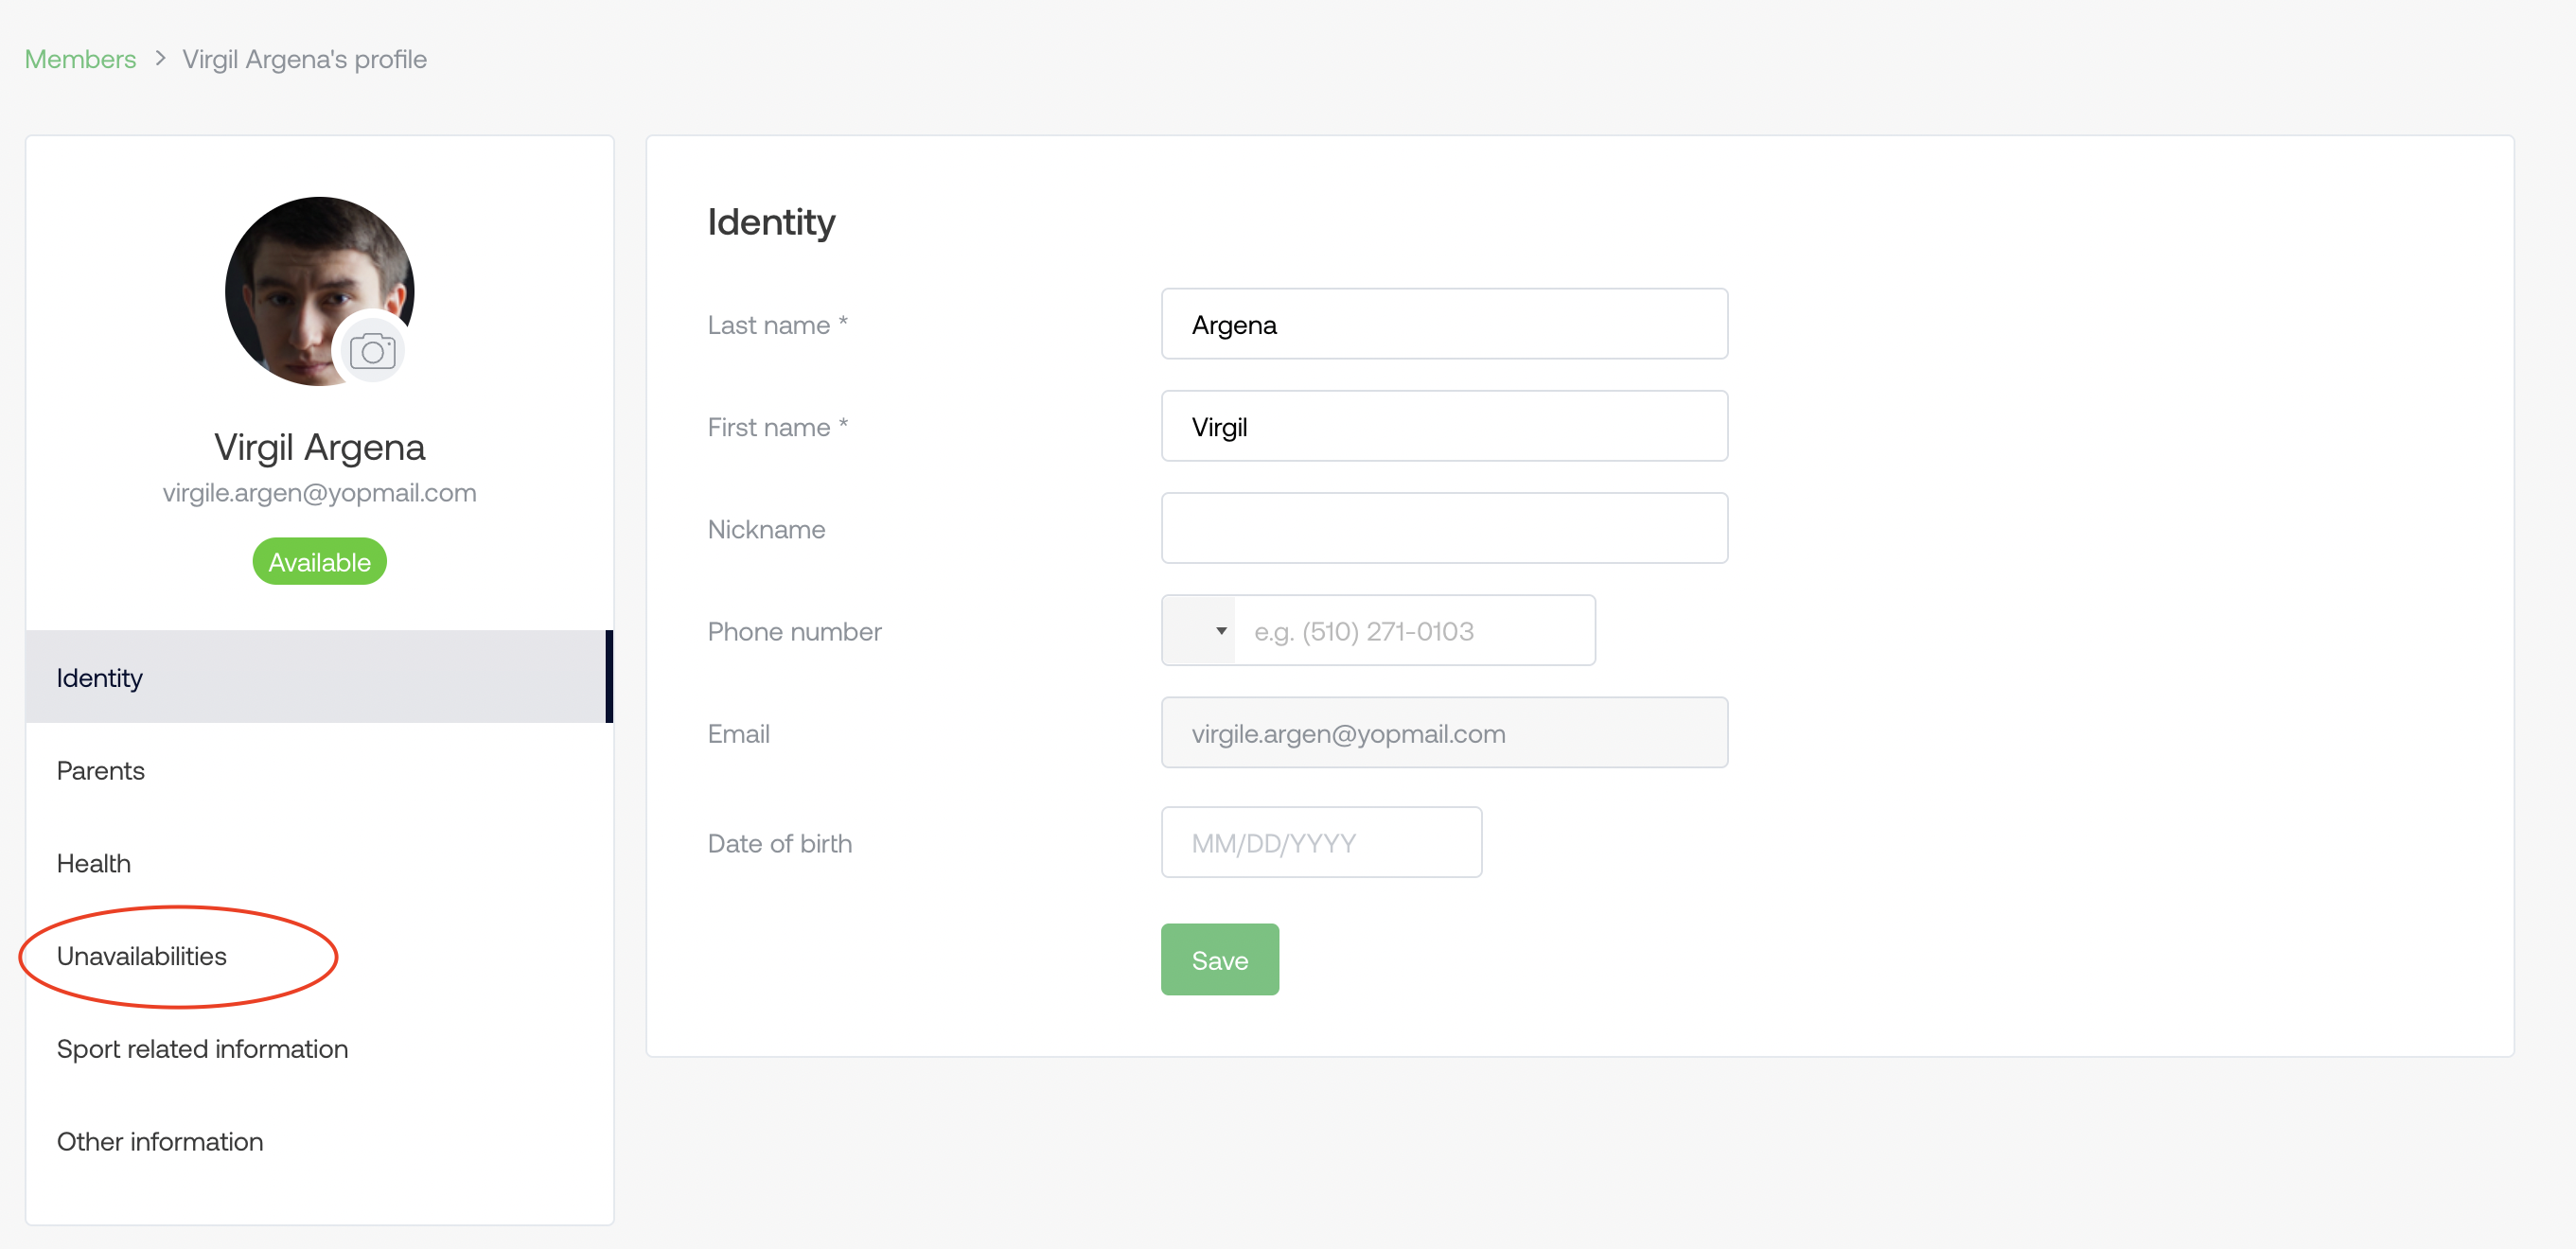This screenshot has width=2576, height=1249.
Task: Click the Save button
Action: tap(1219, 959)
